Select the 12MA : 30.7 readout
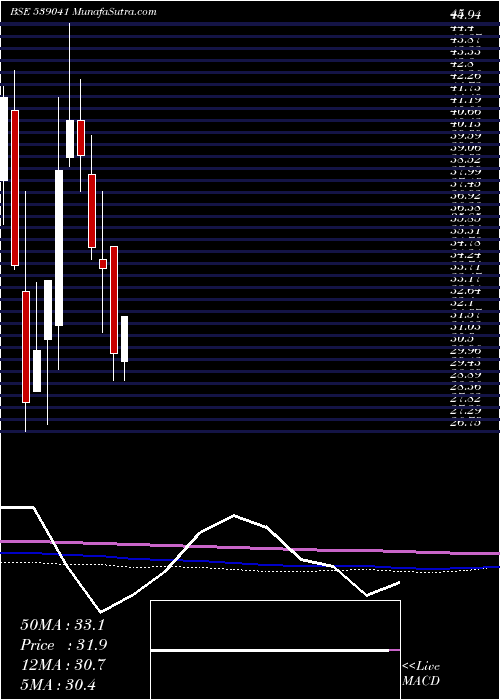500x700 pixels. pos(62,665)
